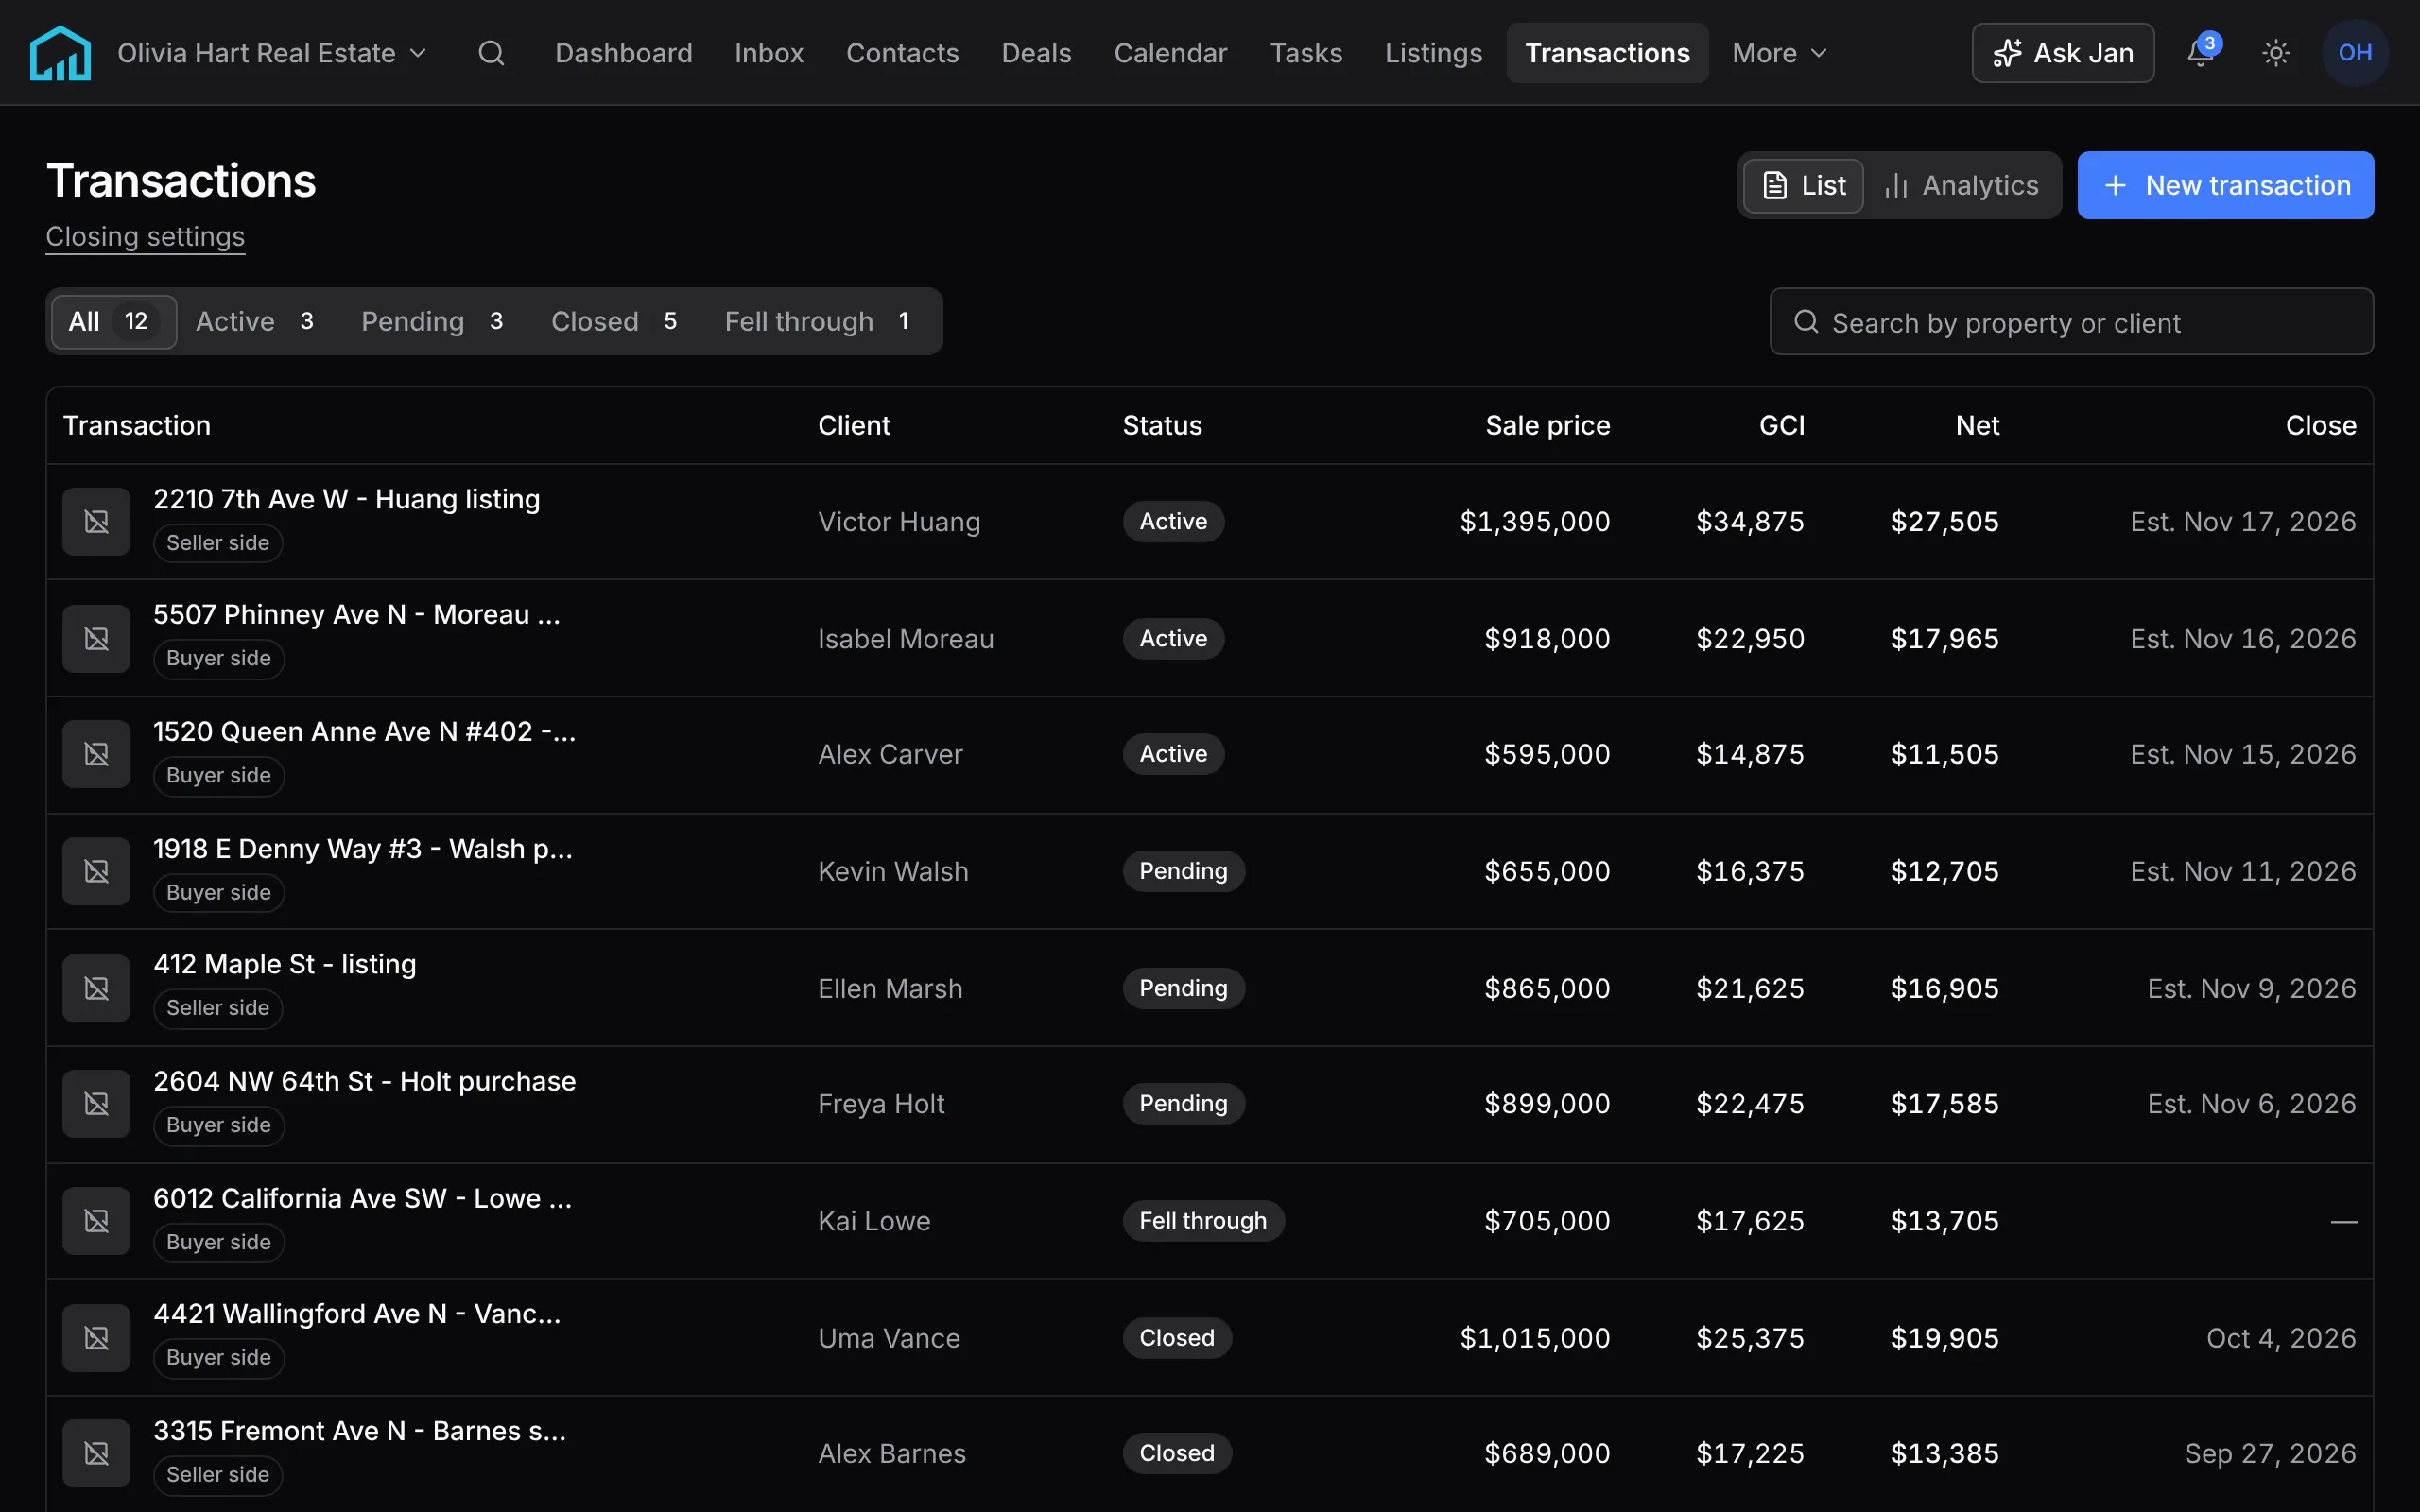Open the 412 Maple St - listing row title
Image resolution: width=2420 pixels, height=1512 pixels.
[285, 964]
